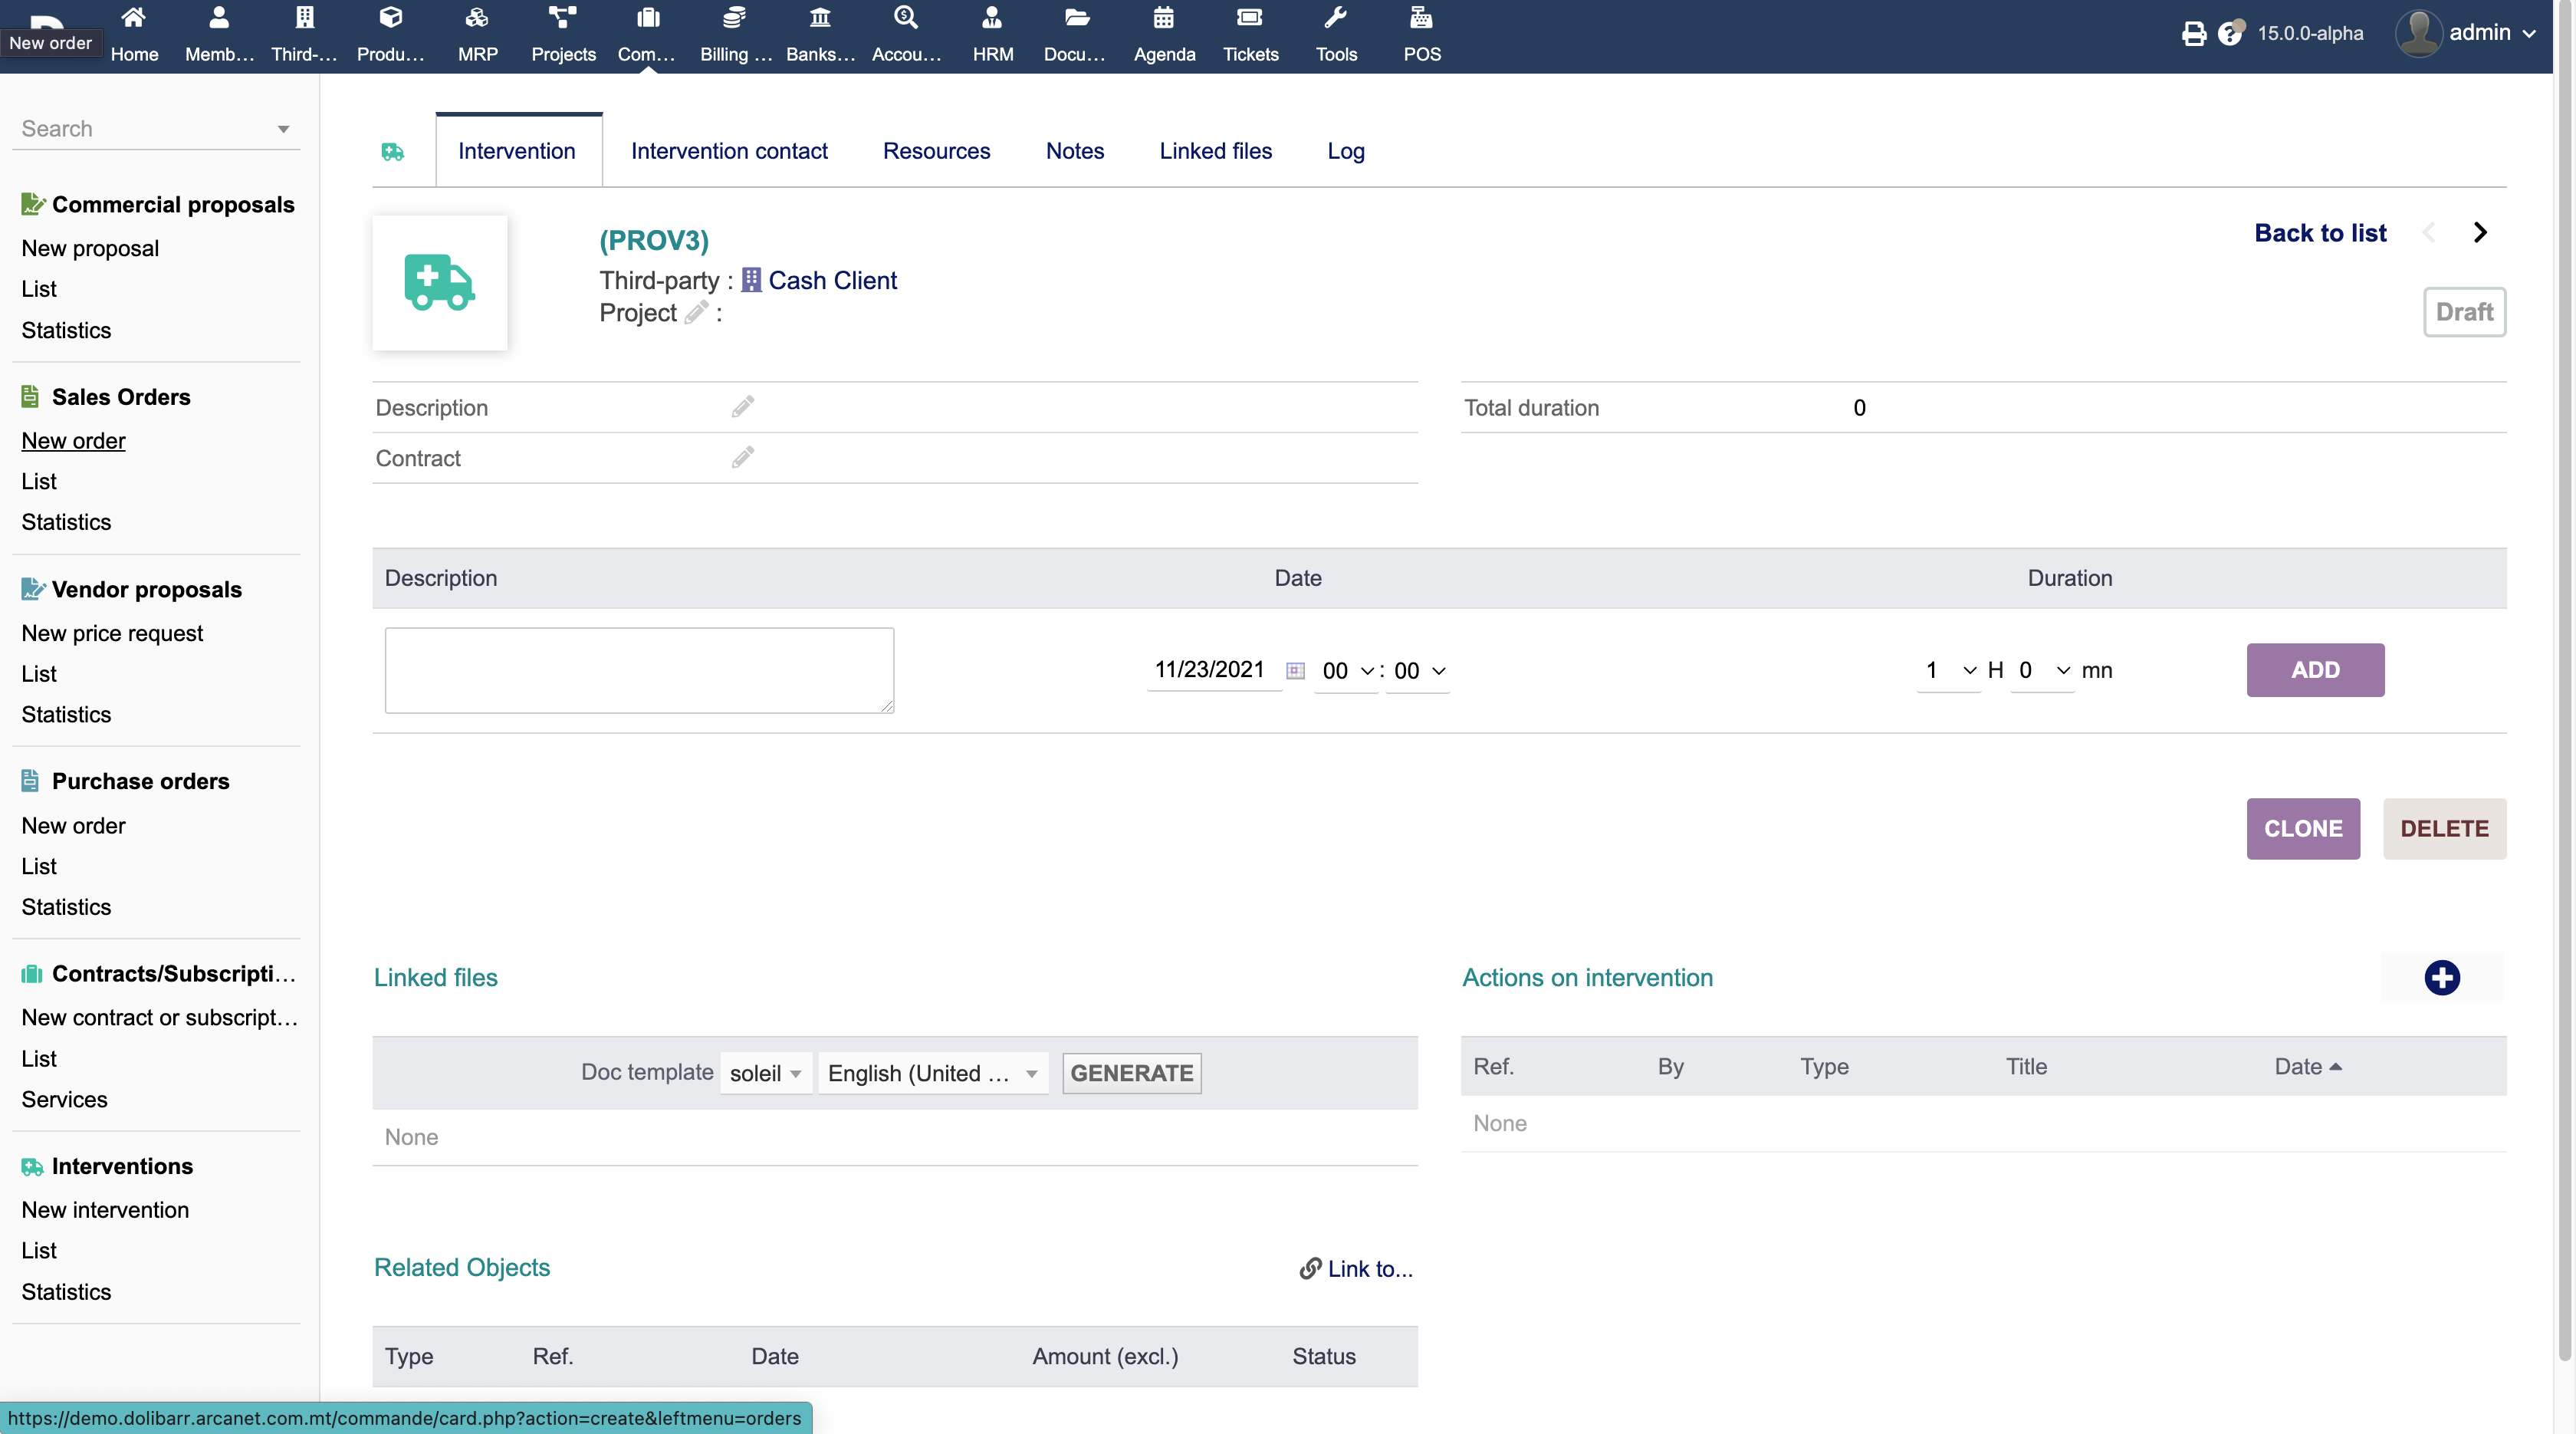The image size is (2576, 1434).
Task: Click the CLONE button
Action: [x=2302, y=828]
